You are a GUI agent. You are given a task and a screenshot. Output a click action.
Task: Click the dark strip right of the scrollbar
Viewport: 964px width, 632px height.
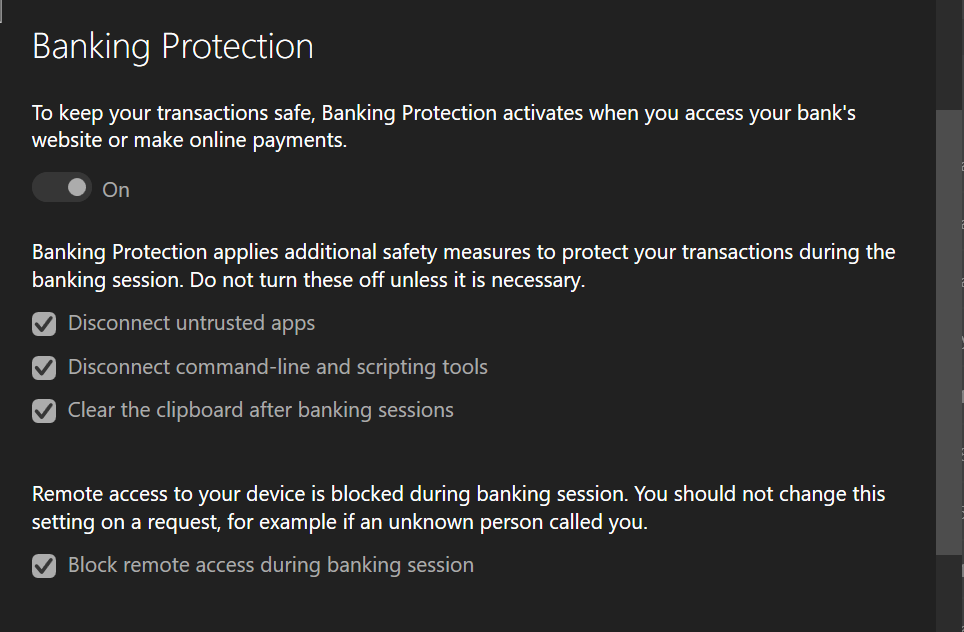point(962,316)
